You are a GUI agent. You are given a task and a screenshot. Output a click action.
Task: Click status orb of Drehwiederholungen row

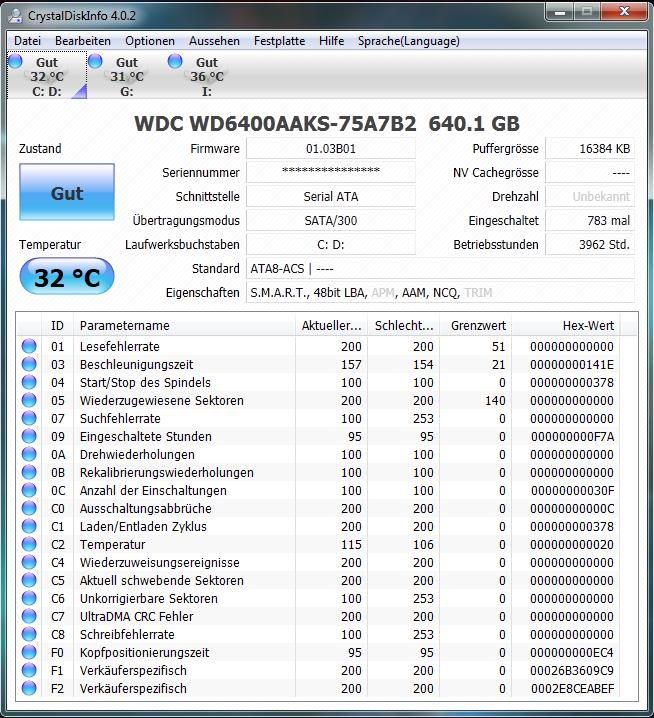click(29, 454)
